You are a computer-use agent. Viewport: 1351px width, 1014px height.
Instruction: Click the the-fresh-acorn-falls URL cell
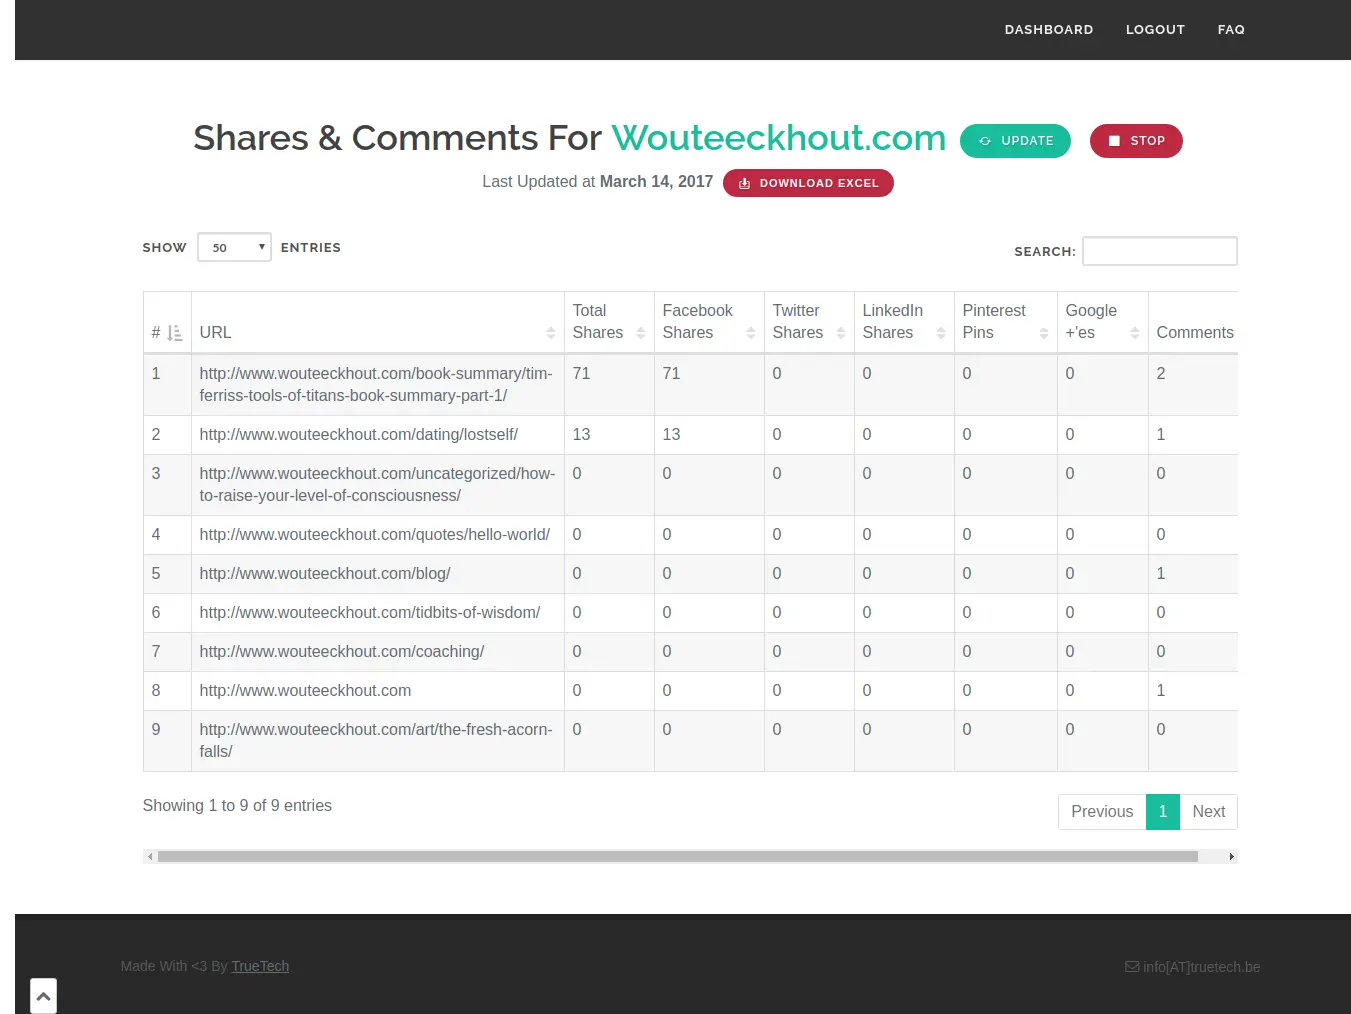pyautogui.click(x=377, y=741)
